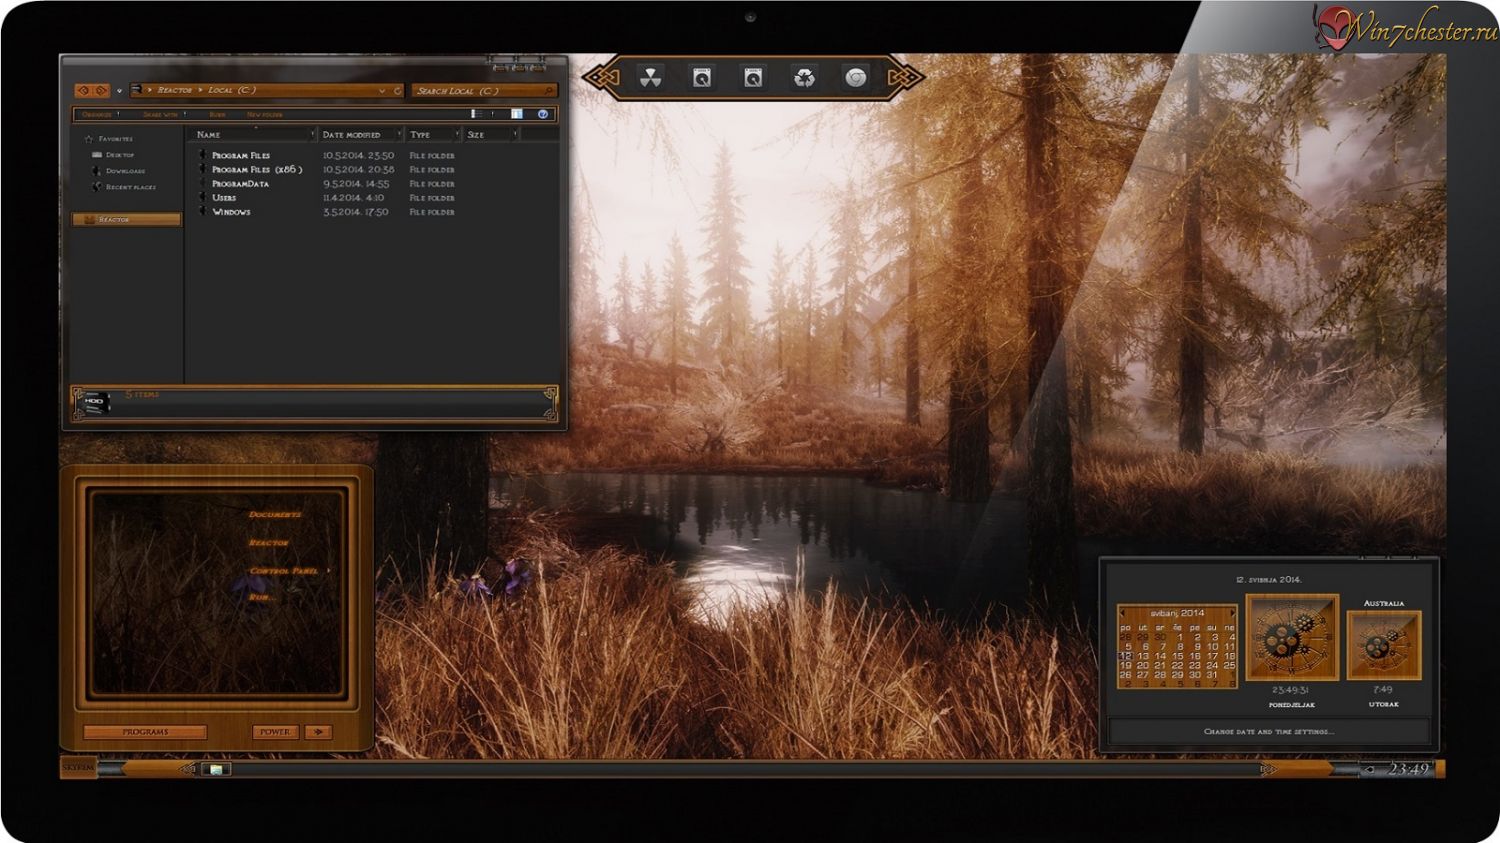1500x843 pixels.
Task: Click the Reactor icon in the address bar
Action: click(x=137, y=90)
